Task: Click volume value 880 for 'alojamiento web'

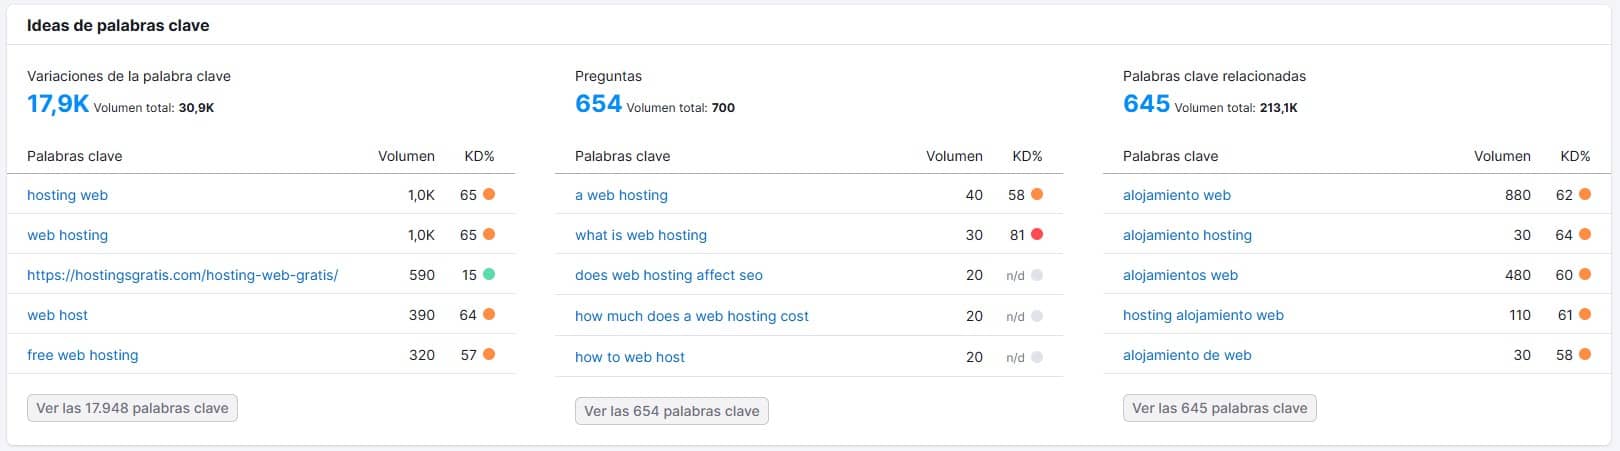Action: [1518, 195]
